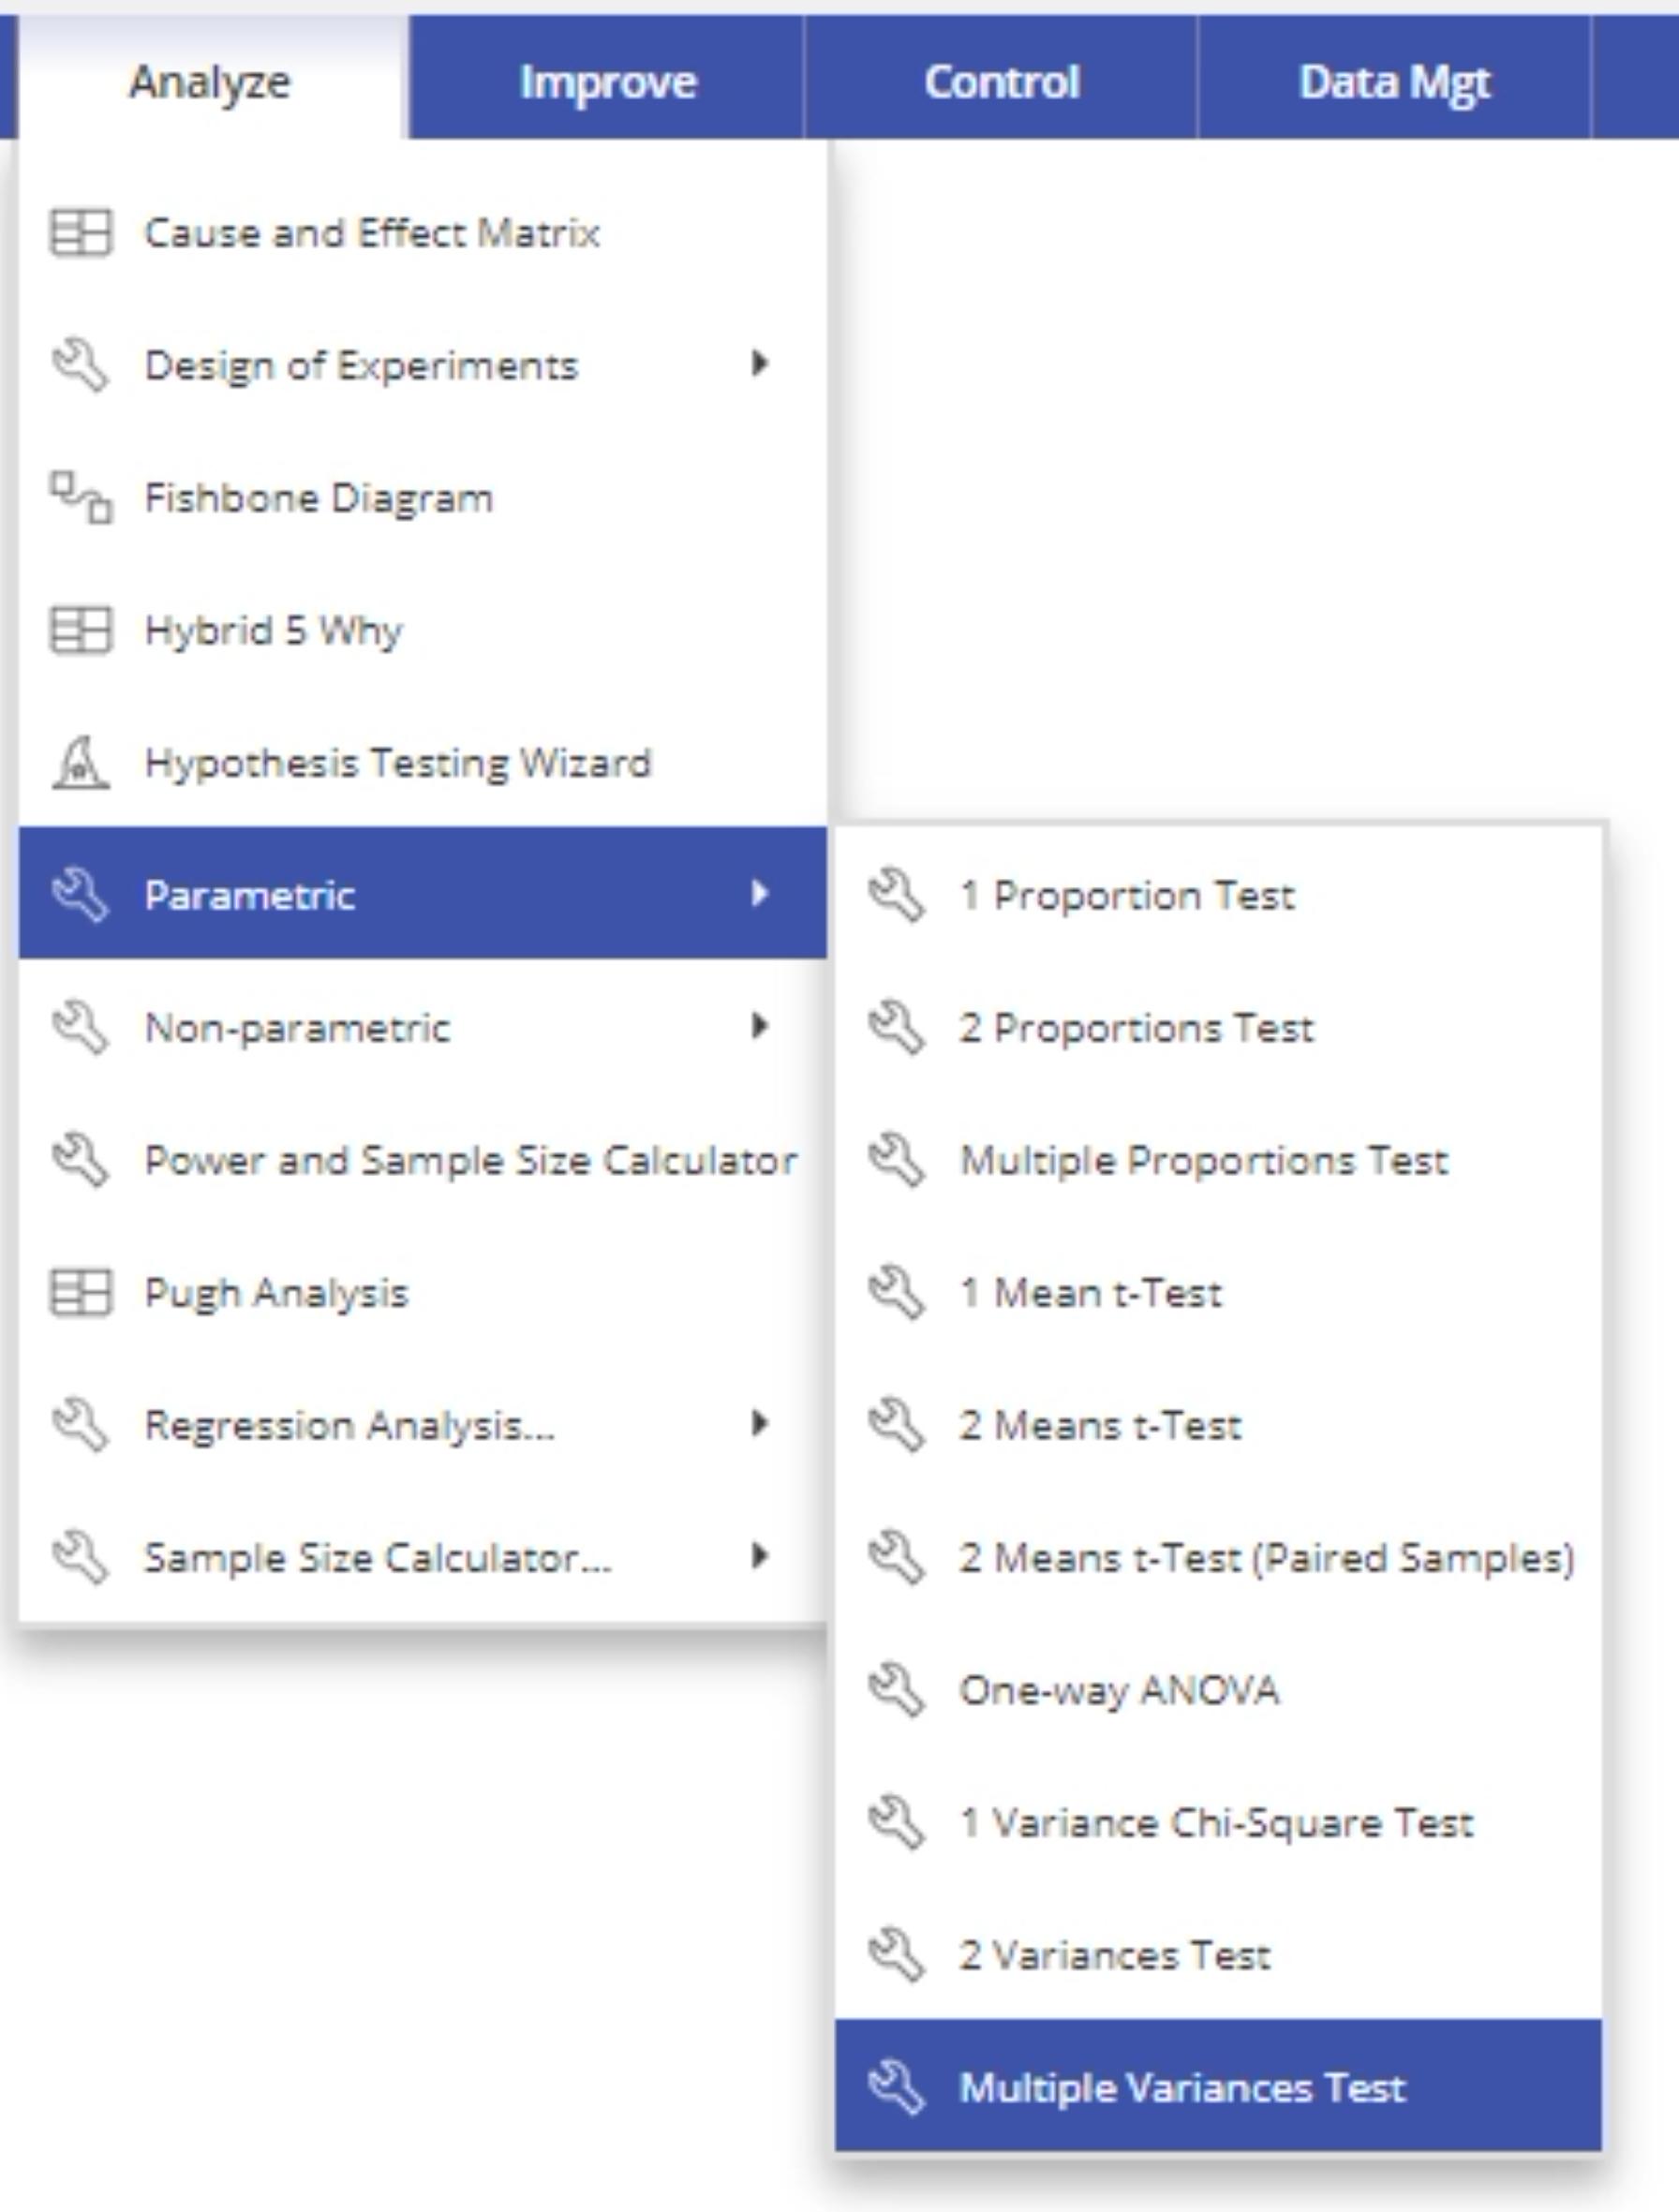
Task: Select the 2 Variances Test option
Action: pyautogui.click(x=1114, y=1955)
